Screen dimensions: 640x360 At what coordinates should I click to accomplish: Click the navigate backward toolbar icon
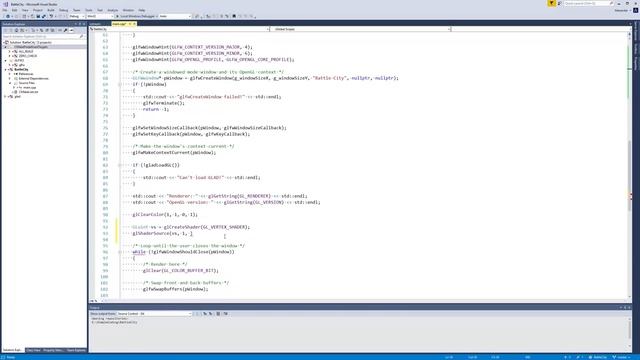8,16
